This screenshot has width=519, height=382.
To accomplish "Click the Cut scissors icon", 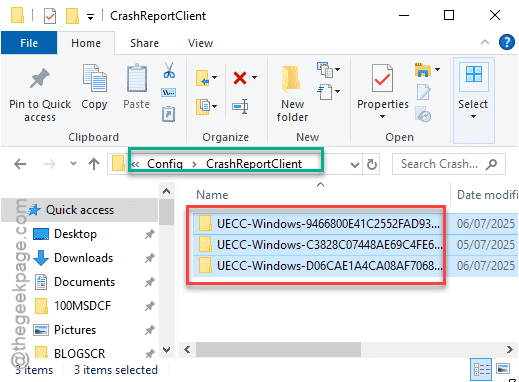I will [x=169, y=70].
